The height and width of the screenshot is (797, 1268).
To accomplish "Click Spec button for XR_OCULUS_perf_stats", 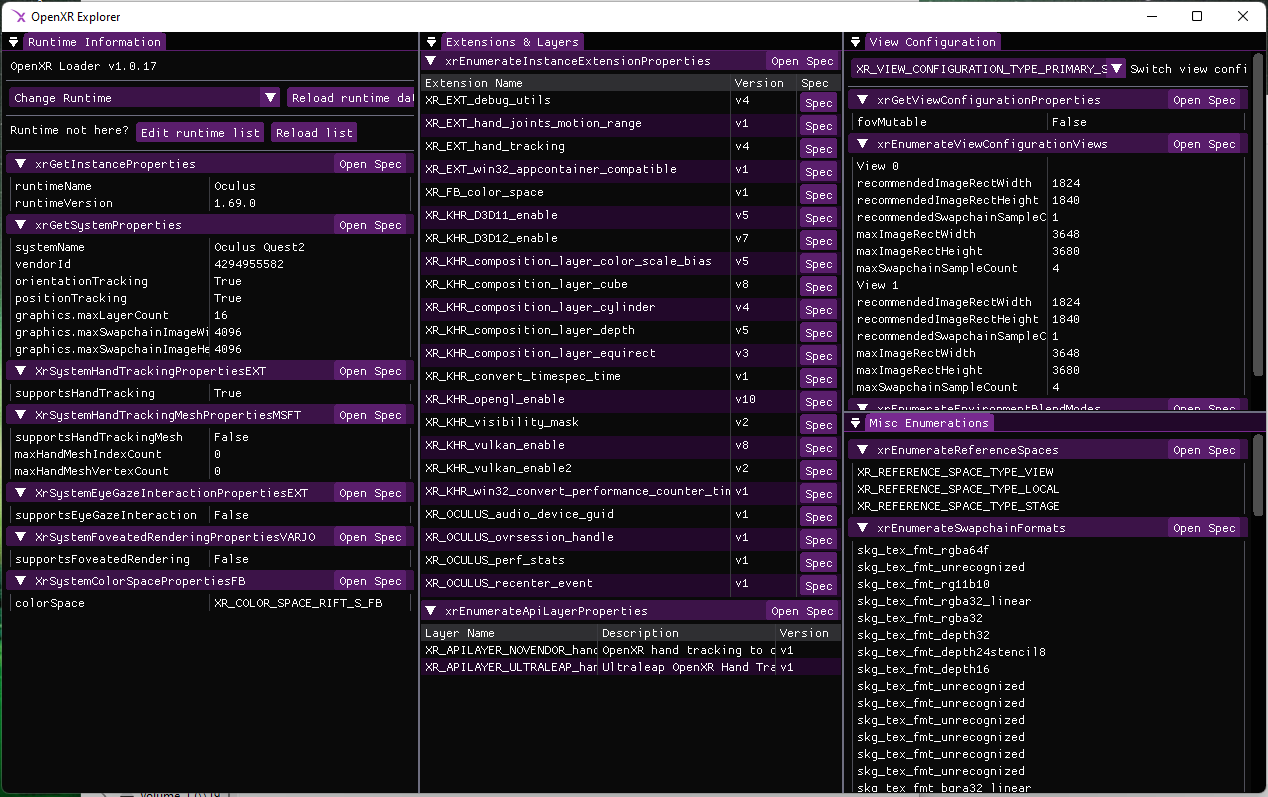I will pyautogui.click(x=818, y=563).
